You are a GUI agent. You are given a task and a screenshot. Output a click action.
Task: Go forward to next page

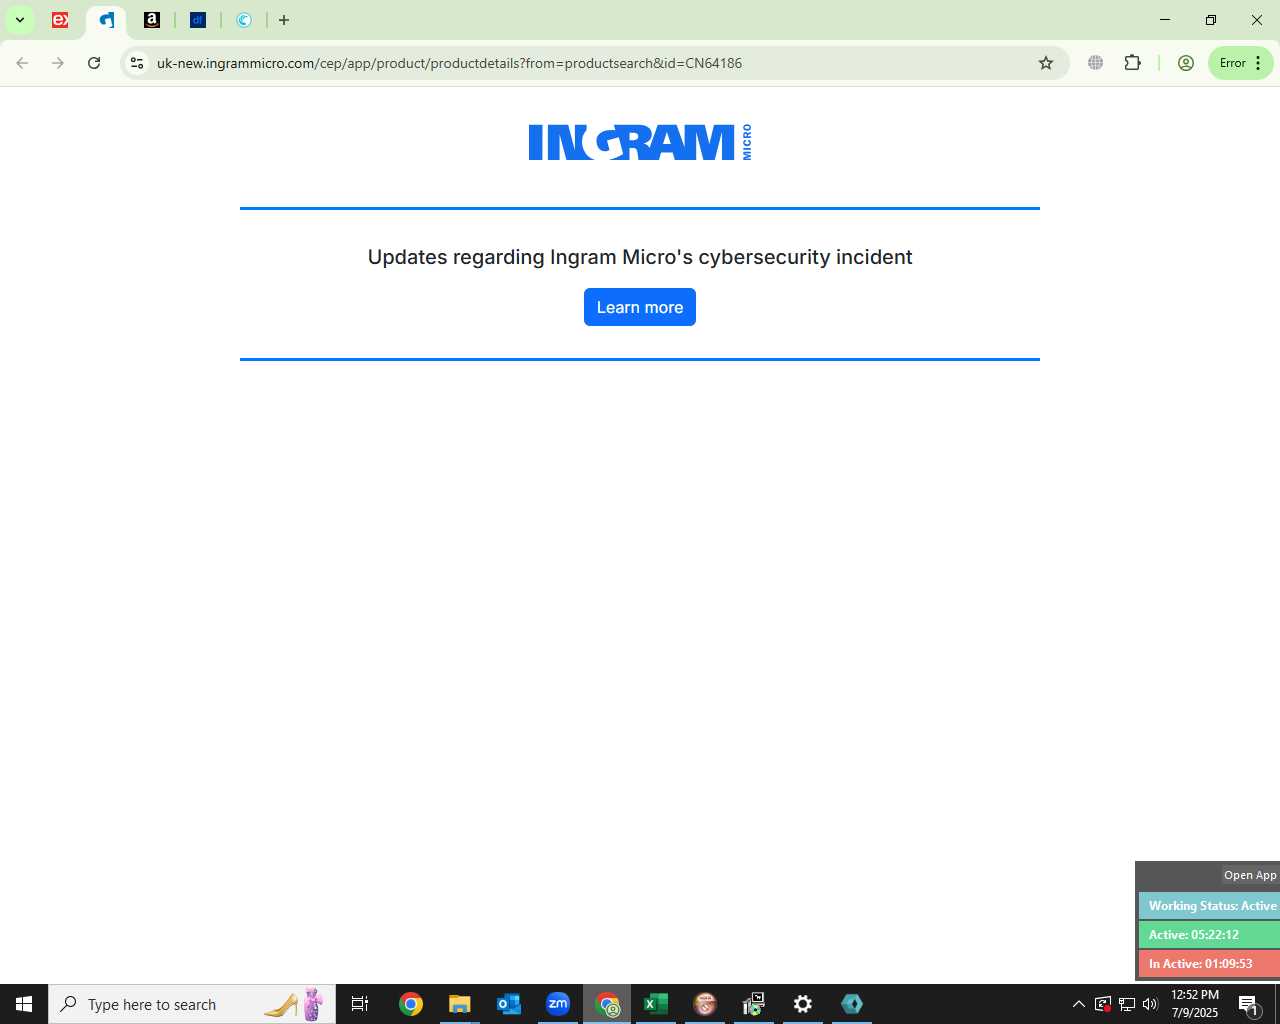point(58,63)
